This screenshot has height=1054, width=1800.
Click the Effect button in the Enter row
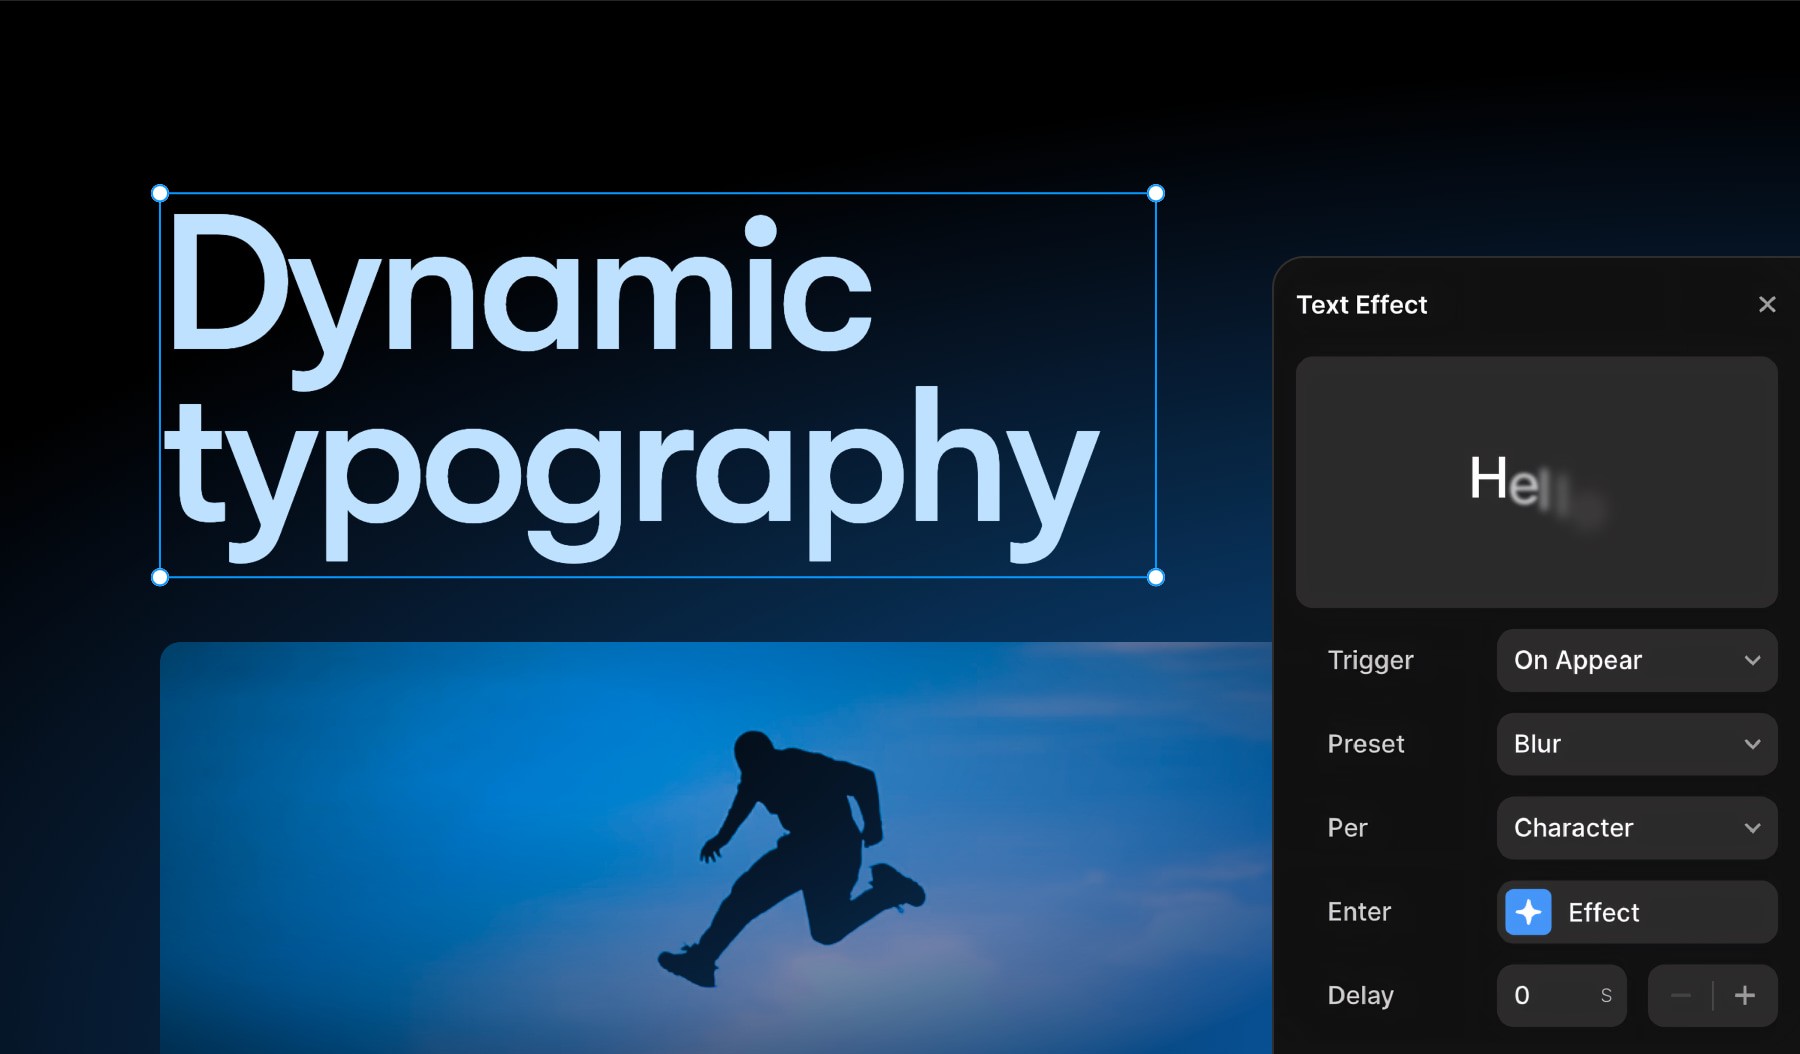coord(1637,911)
